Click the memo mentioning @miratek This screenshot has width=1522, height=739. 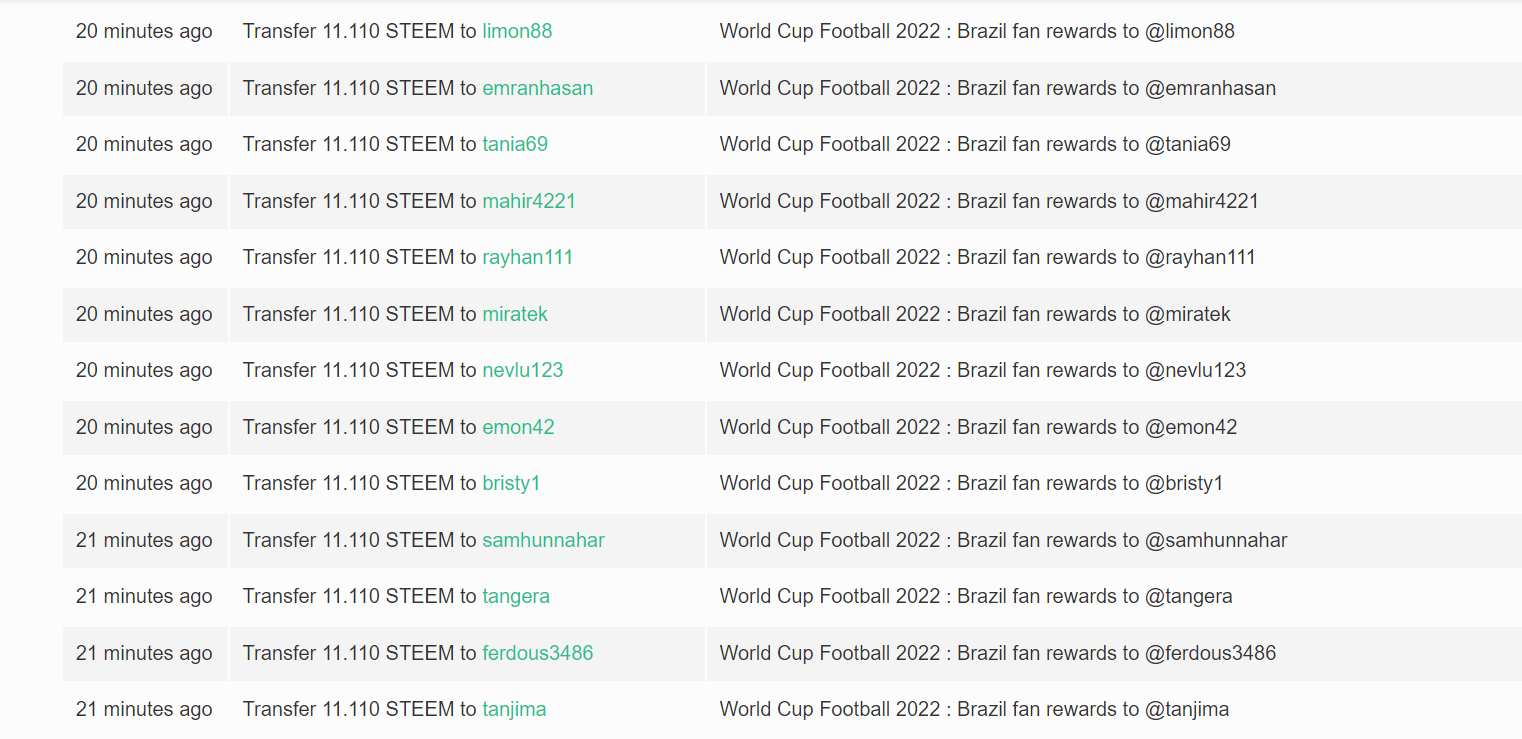975,314
